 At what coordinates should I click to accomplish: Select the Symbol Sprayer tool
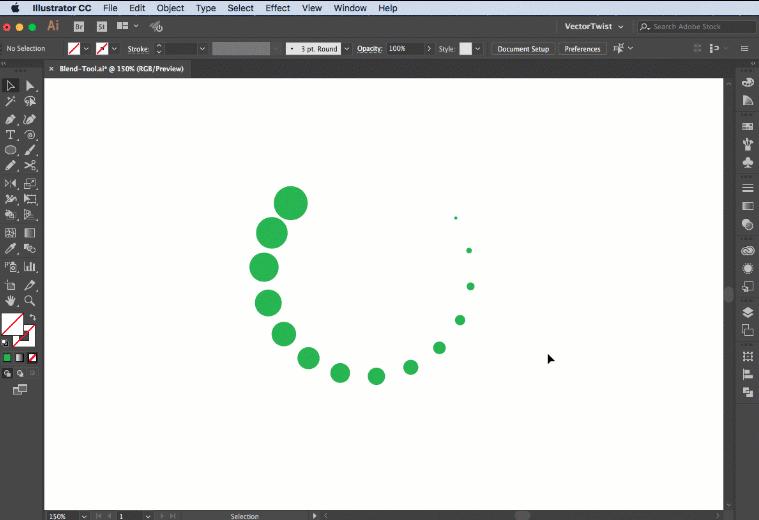point(10,267)
